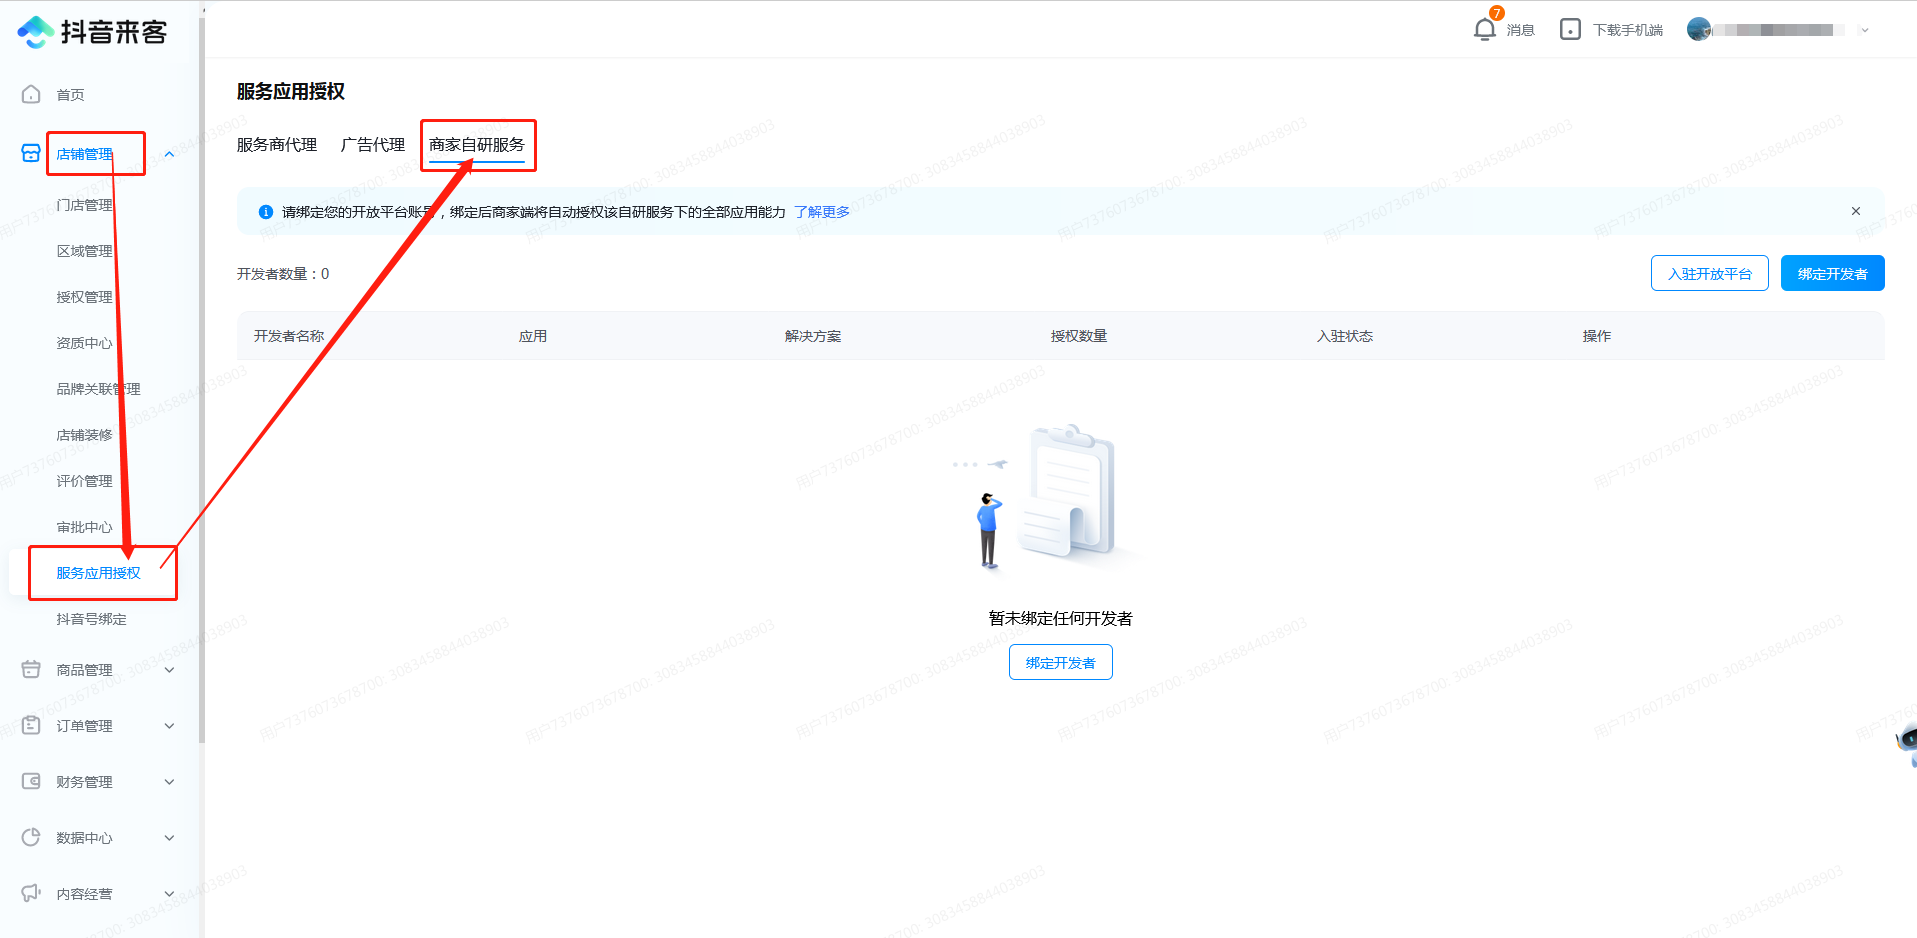Click the 了解更多 link
This screenshot has width=1917, height=938.
coord(822,212)
